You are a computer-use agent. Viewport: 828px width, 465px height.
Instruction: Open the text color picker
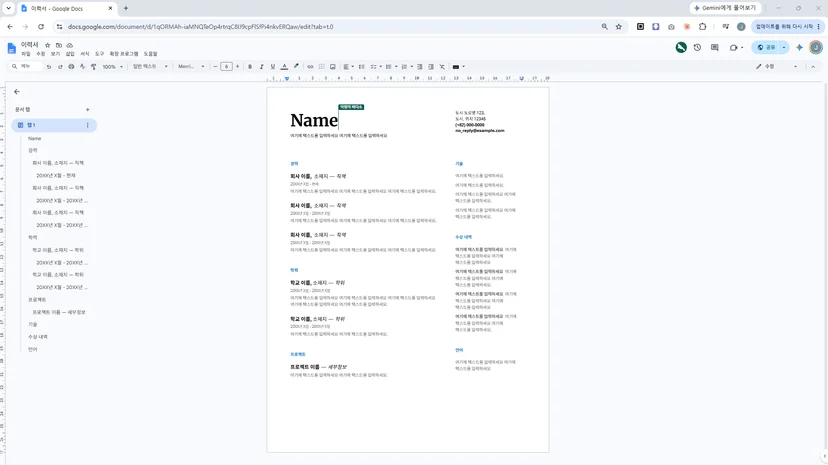click(x=284, y=67)
